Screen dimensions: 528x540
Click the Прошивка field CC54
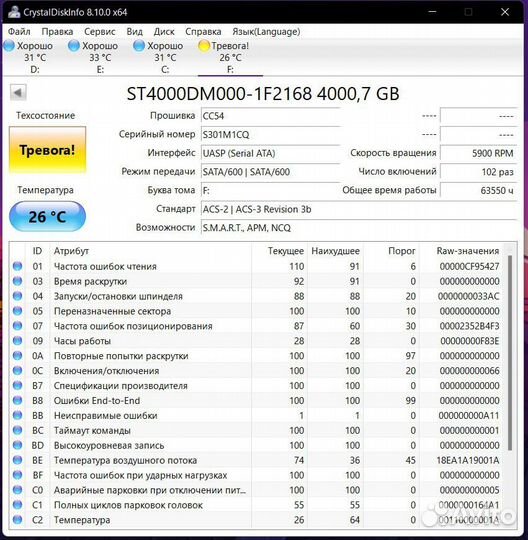pos(270,116)
